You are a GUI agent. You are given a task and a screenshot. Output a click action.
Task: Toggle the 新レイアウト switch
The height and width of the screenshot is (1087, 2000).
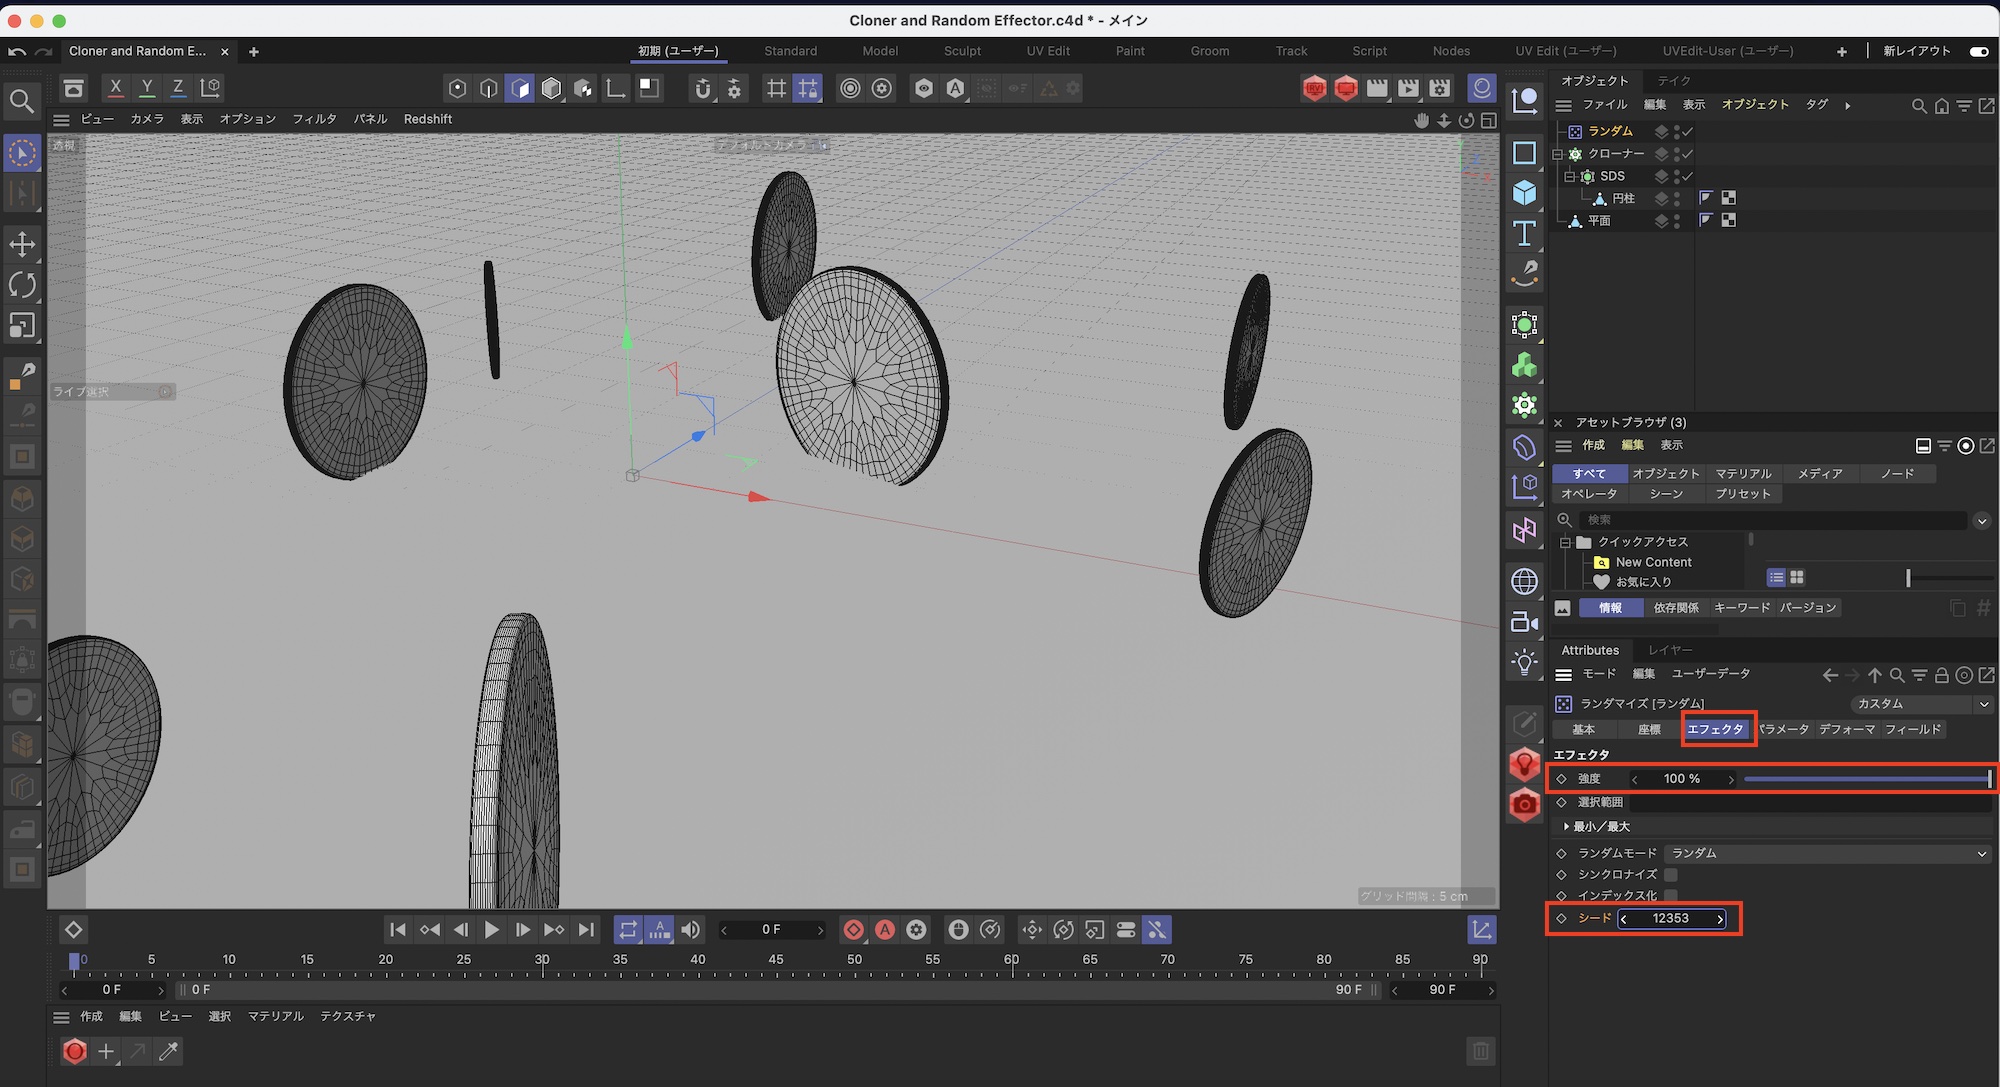1978,51
